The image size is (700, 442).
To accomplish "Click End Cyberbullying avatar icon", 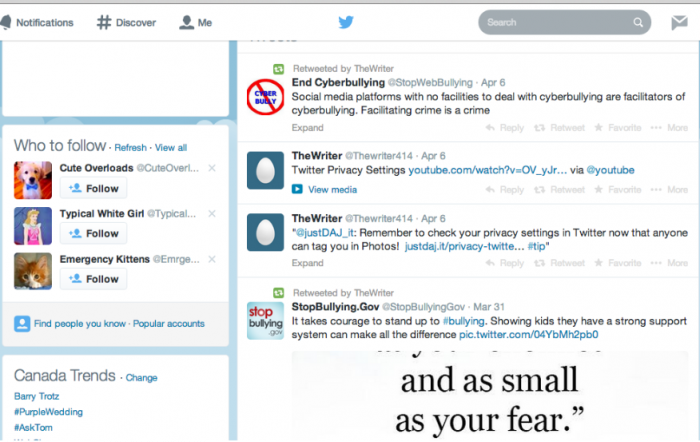I will tap(266, 97).
